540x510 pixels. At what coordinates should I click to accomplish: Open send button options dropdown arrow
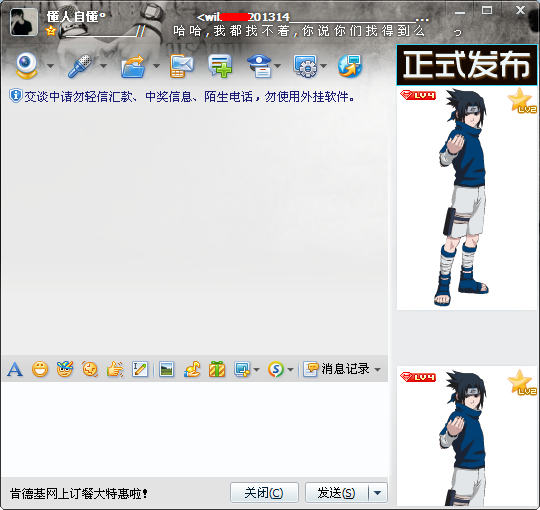(378, 492)
